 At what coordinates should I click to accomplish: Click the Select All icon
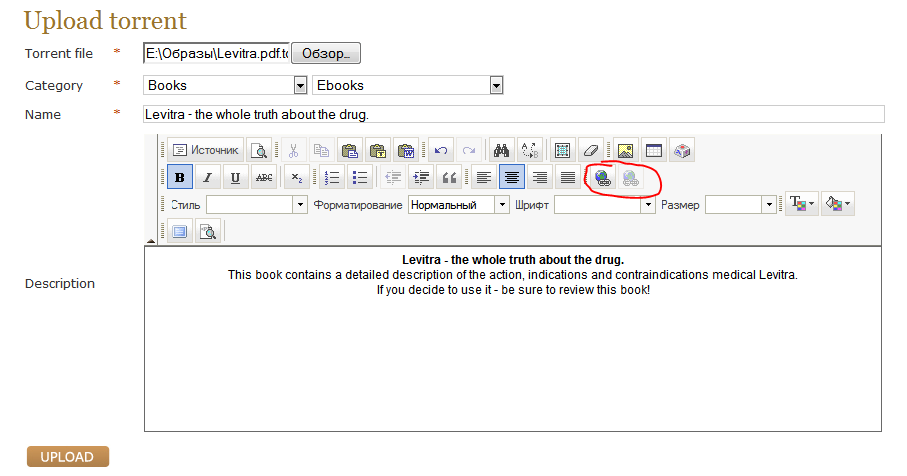[562, 150]
